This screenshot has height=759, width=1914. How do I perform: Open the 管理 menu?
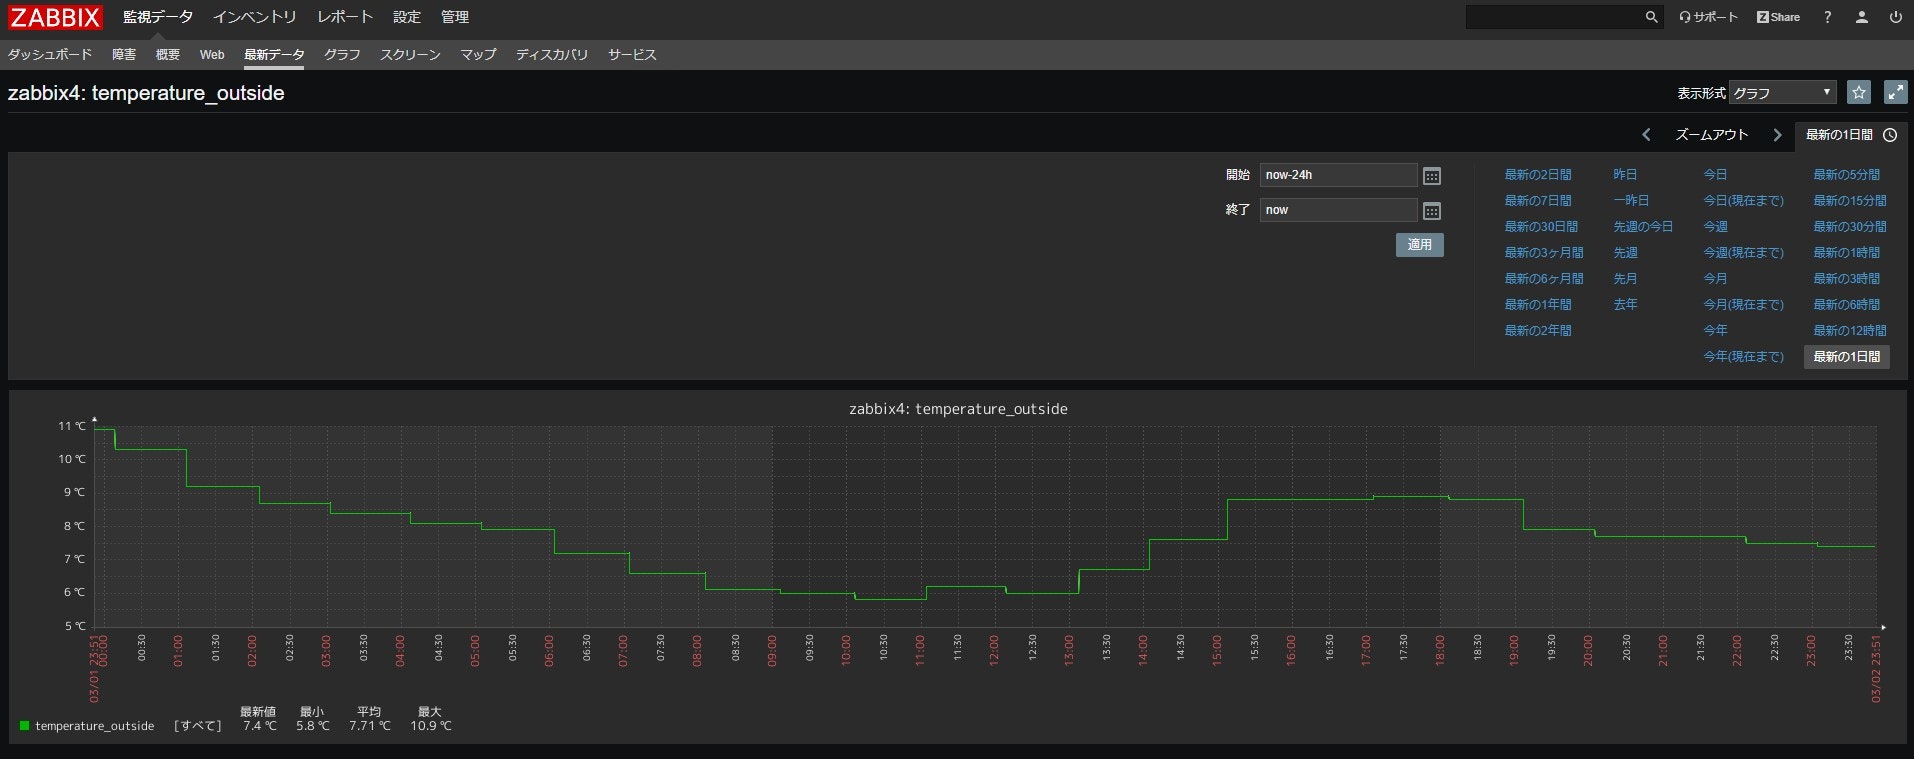[x=455, y=17]
